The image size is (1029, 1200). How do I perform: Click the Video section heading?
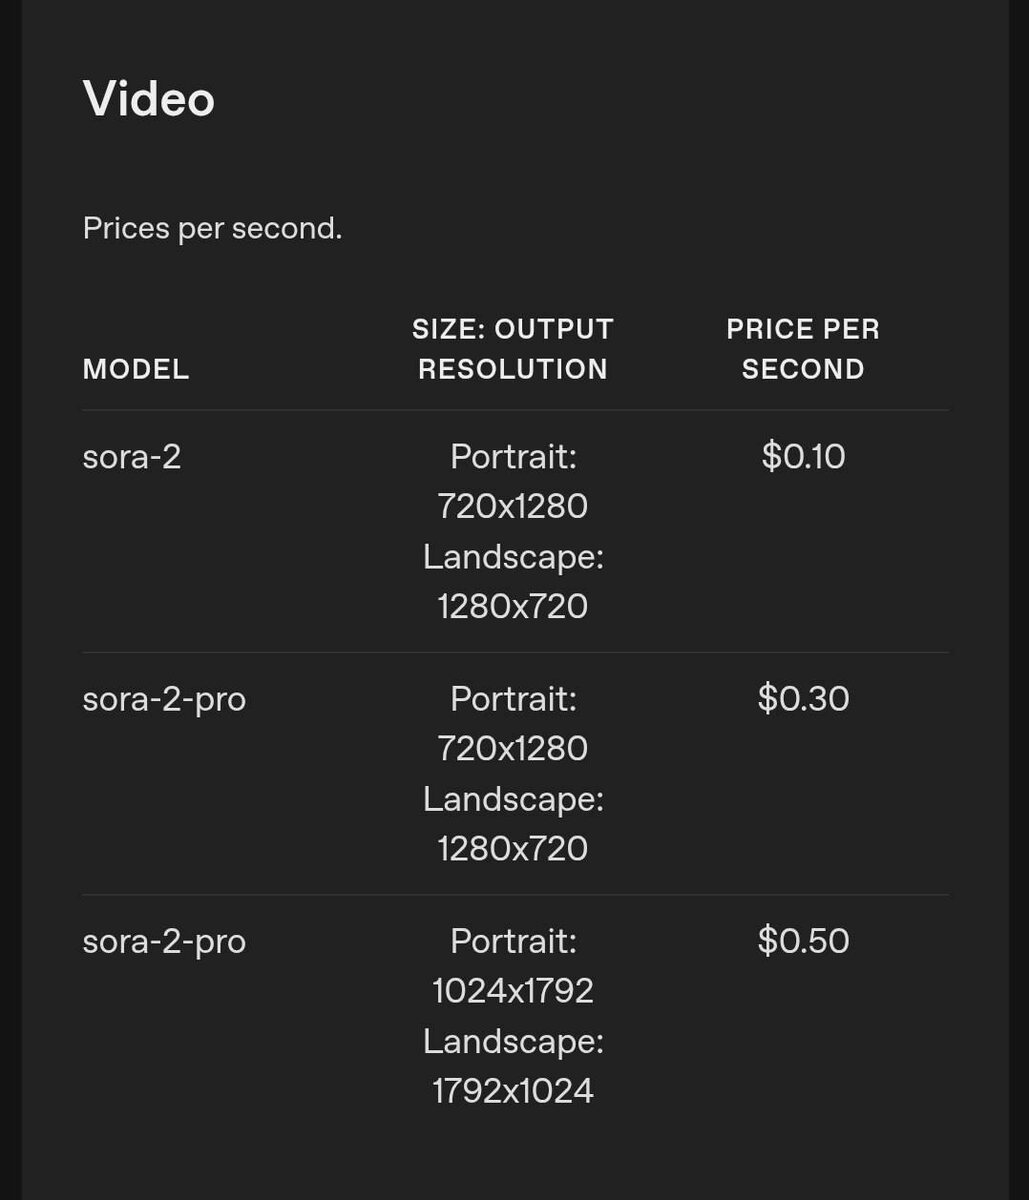coord(149,99)
